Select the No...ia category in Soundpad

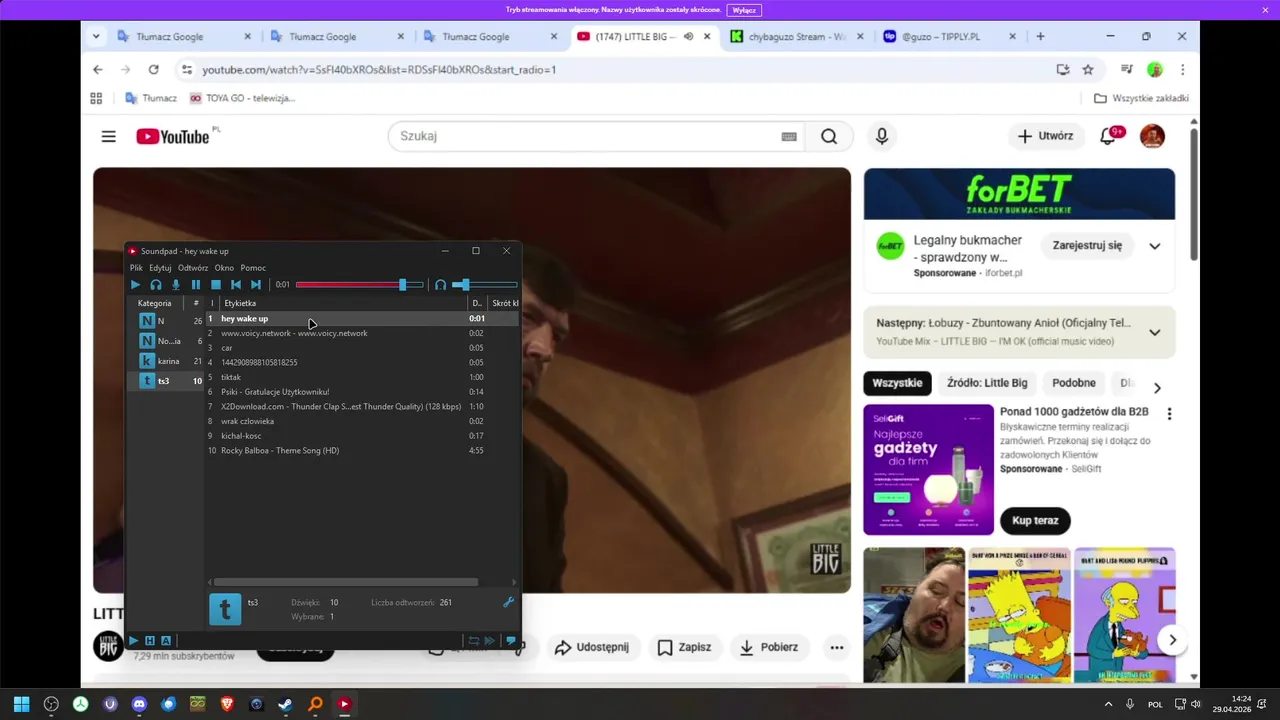pos(167,341)
